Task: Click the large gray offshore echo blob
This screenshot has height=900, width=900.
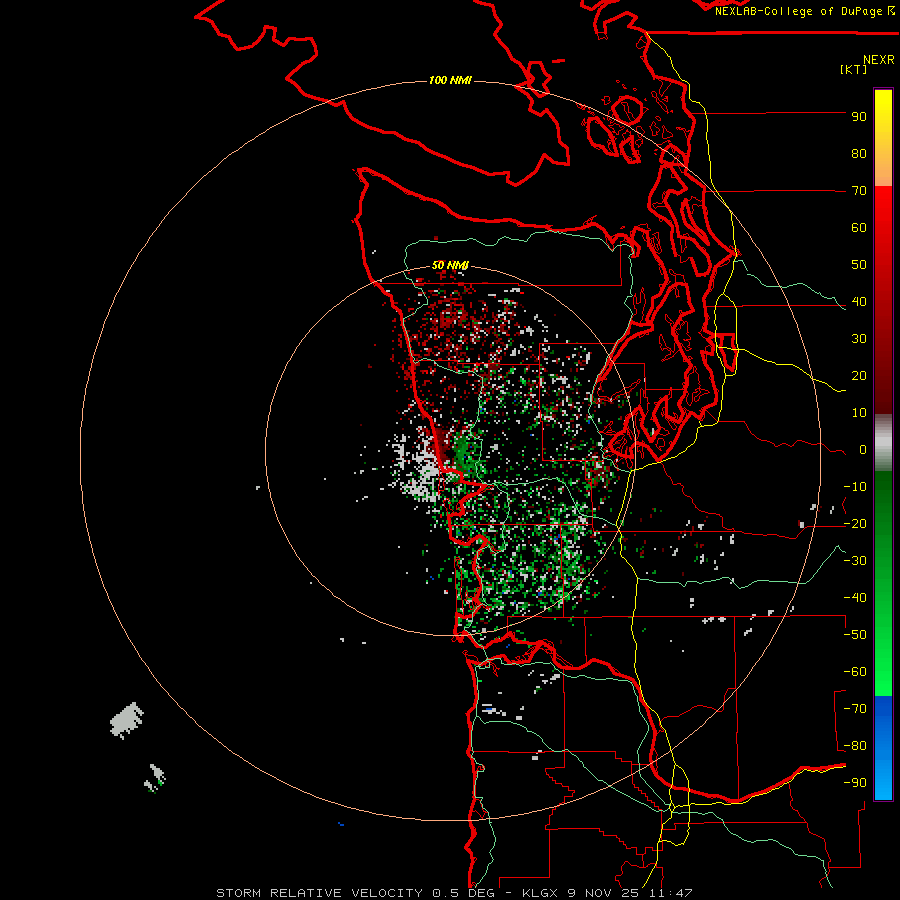Action: click(126, 720)
